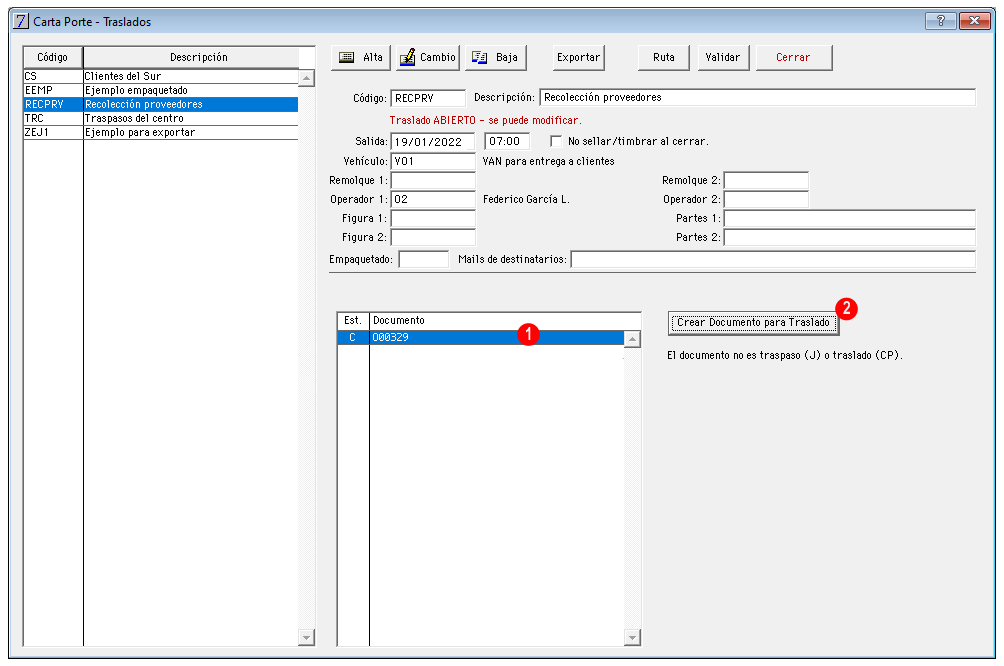This screenshot has width=1004, height=666.
Task: Select the TRC Traspasos del centro row
Action: tap(161, 118)
